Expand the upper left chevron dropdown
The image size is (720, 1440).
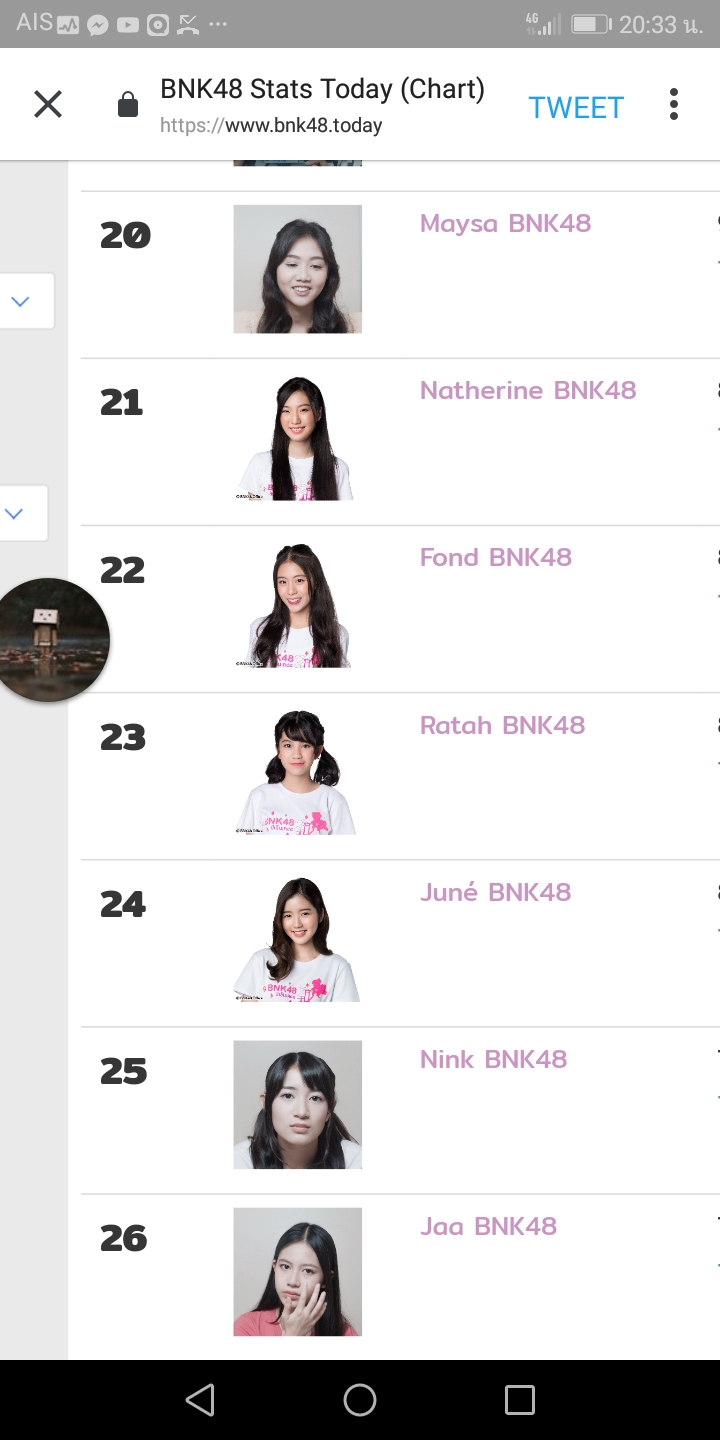(22, 300)
